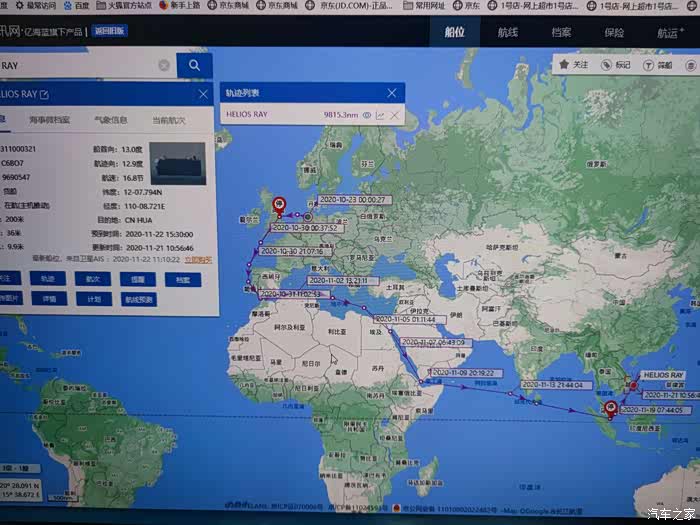700x525 pixels.
Task: Open the track chart icon for HELIOS RAY
Action: (x=380, y=115)
